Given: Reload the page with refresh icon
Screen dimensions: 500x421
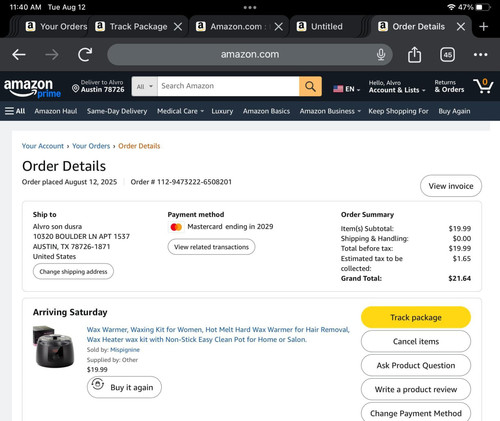Looking at the screenshot, I should coord(85,54).
